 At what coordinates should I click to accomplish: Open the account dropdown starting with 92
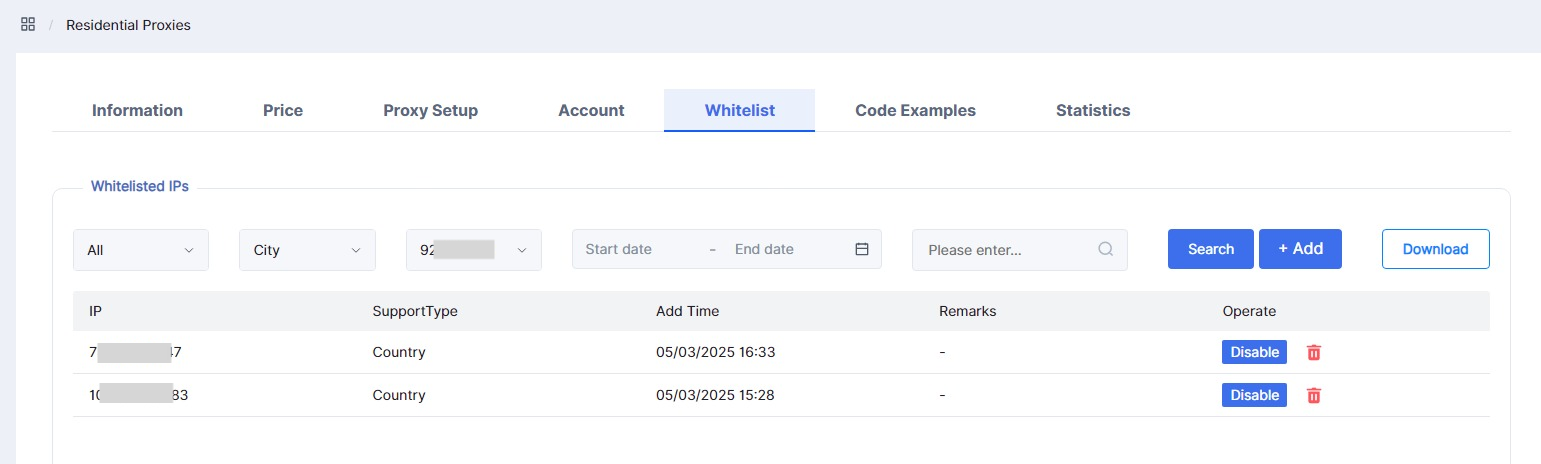[473, 250]
